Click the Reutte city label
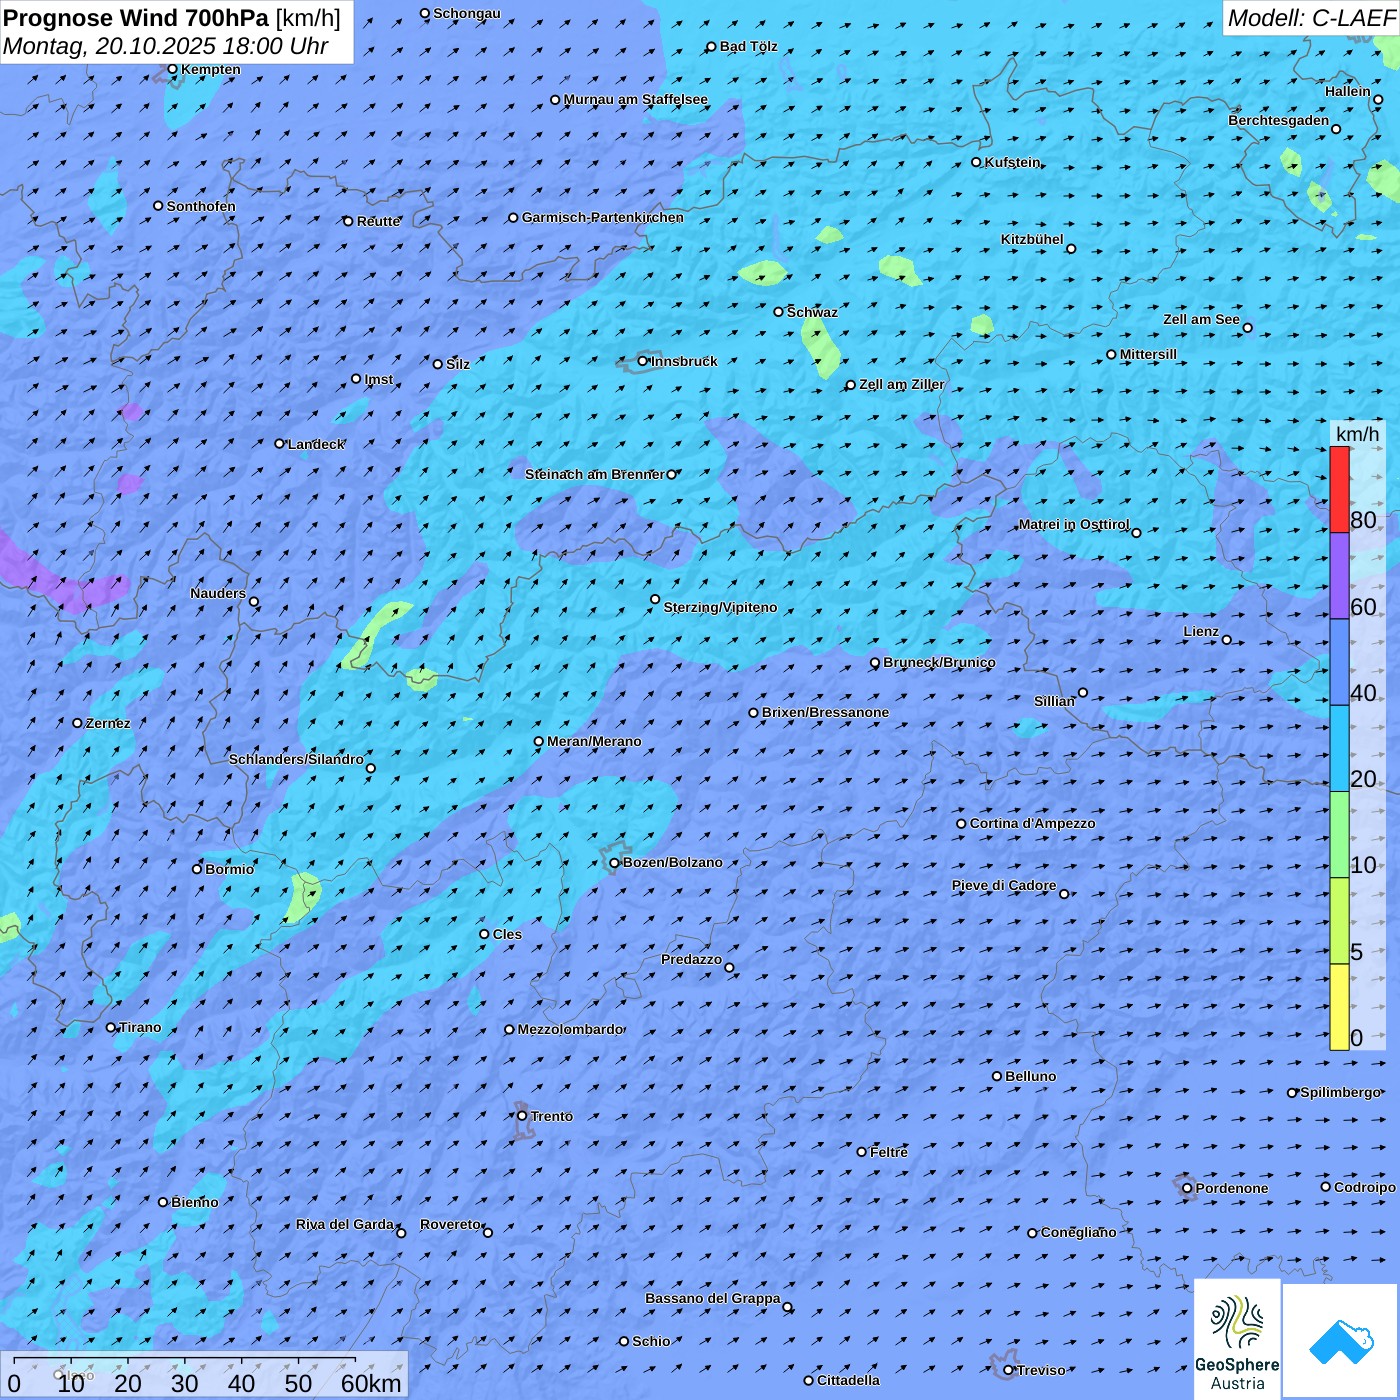 click(x=378, y=221)
